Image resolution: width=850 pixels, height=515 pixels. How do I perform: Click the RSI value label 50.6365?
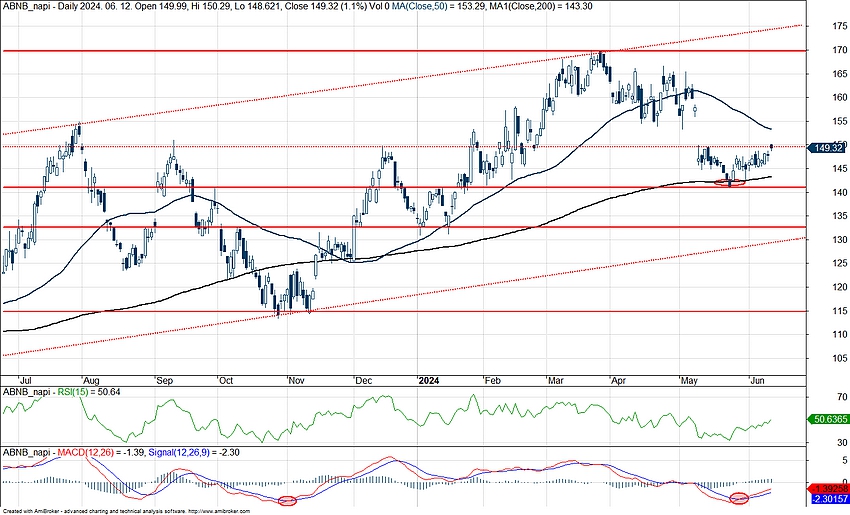click(828, 419)
